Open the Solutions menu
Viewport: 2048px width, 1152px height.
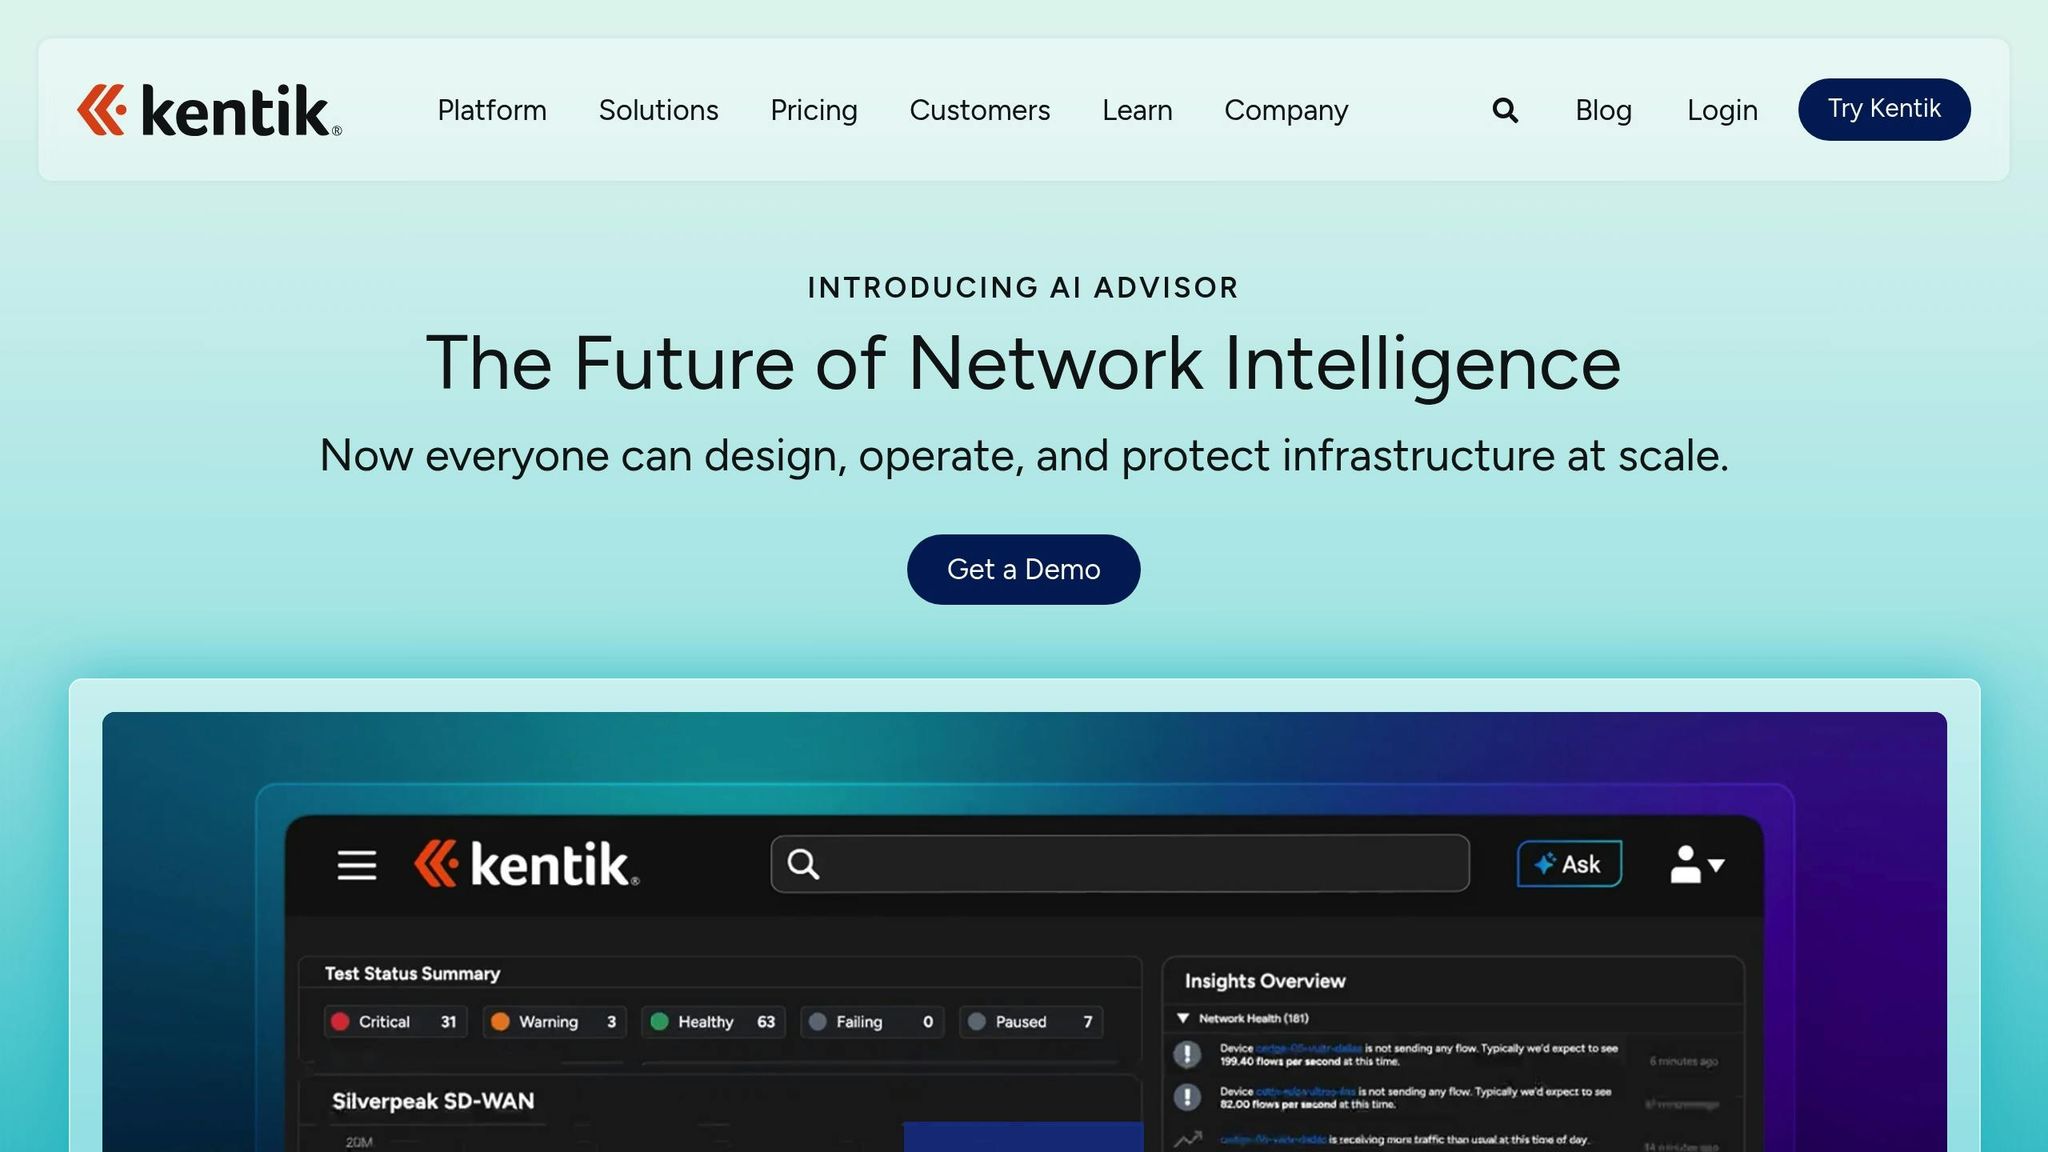(658, 110)
